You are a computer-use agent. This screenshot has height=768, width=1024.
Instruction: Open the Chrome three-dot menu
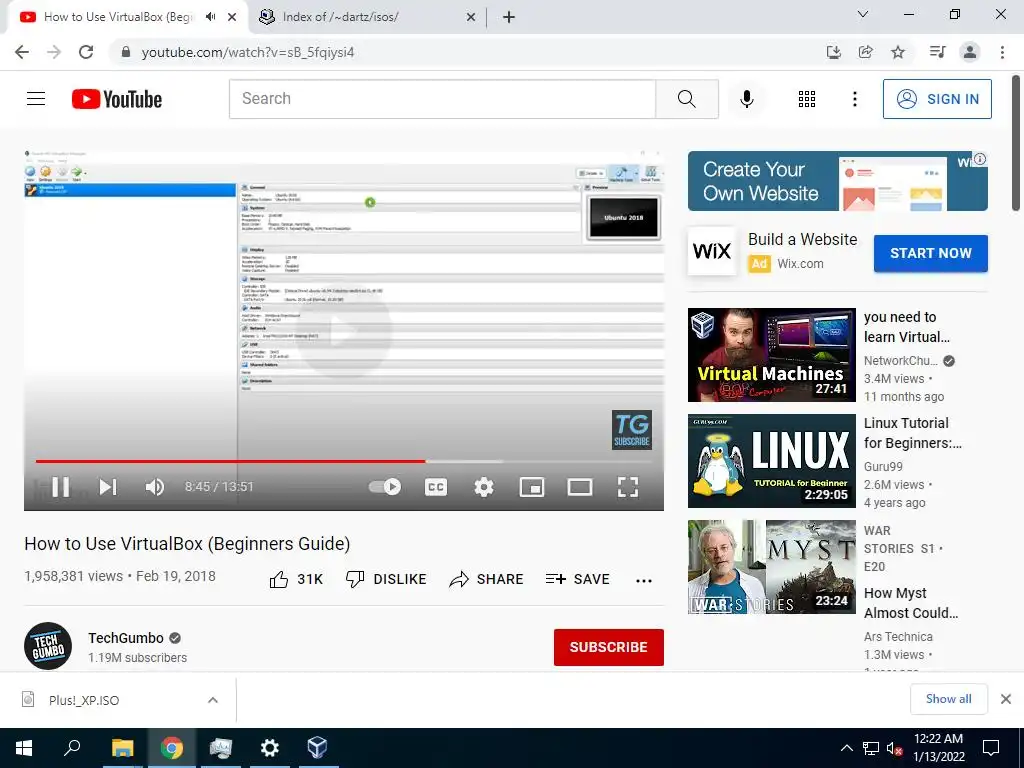click(x=1002, y=52)
